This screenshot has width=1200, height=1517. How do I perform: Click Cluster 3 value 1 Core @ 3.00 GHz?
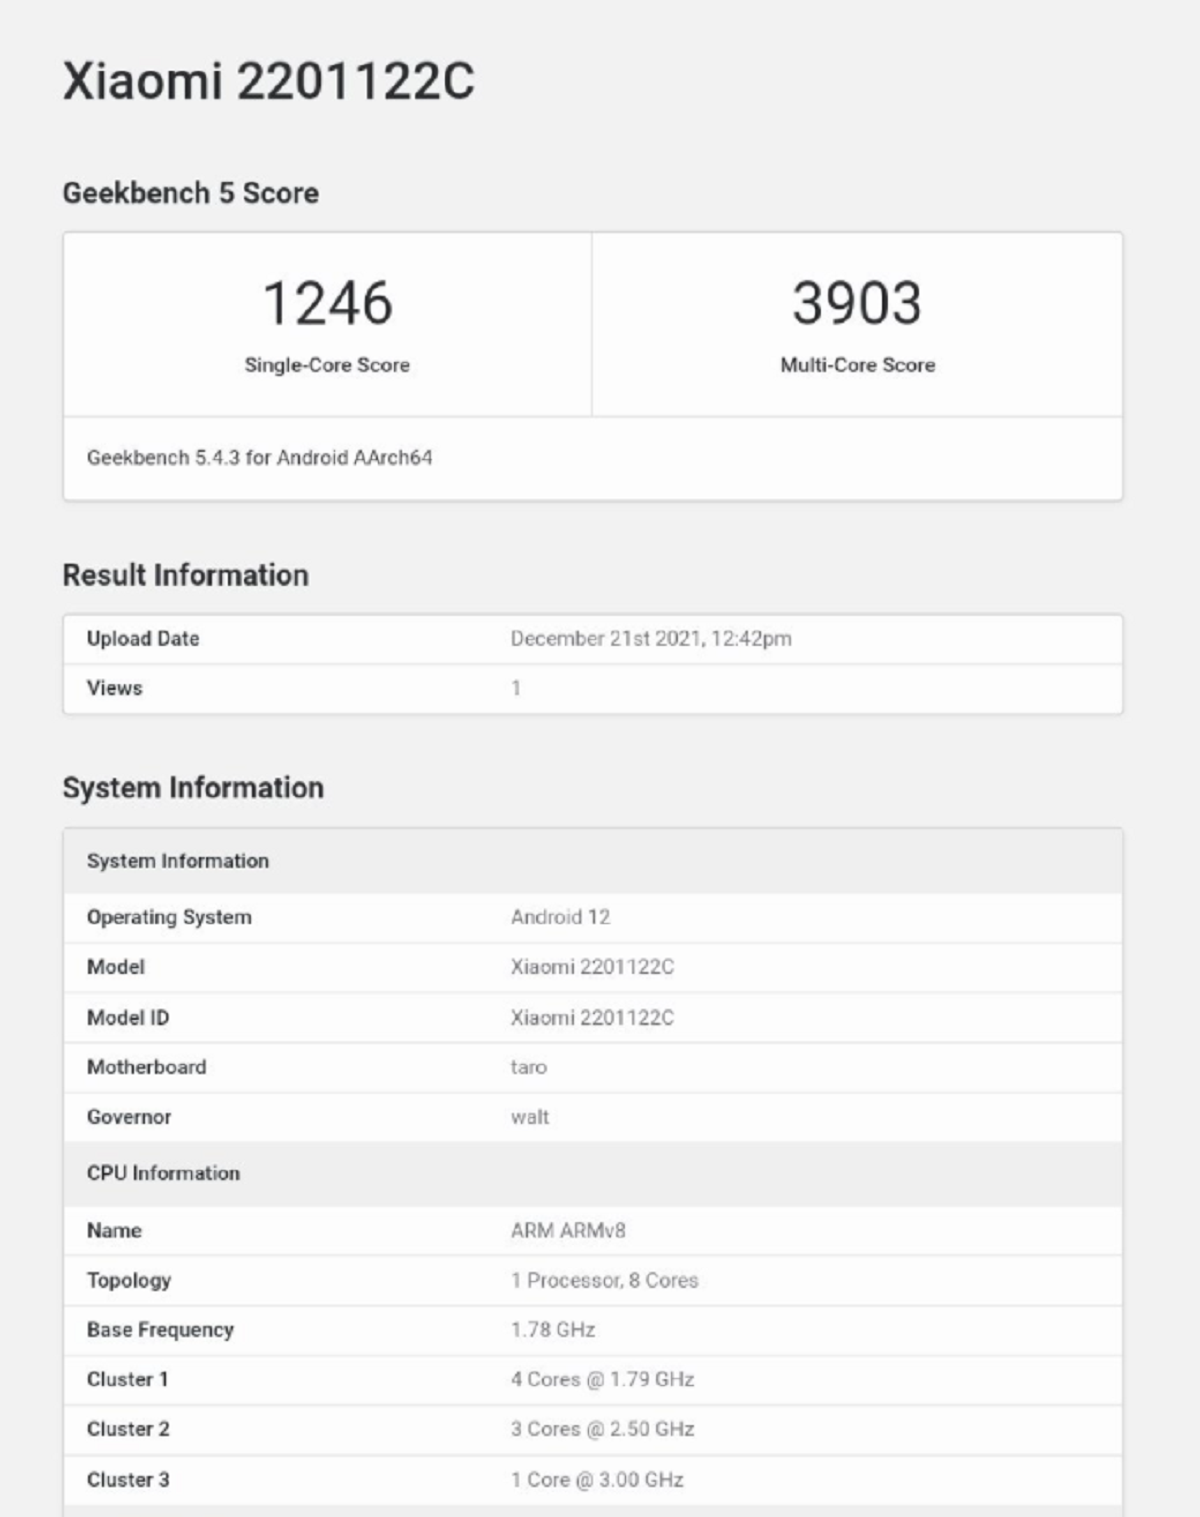(x=596, y=1480)
